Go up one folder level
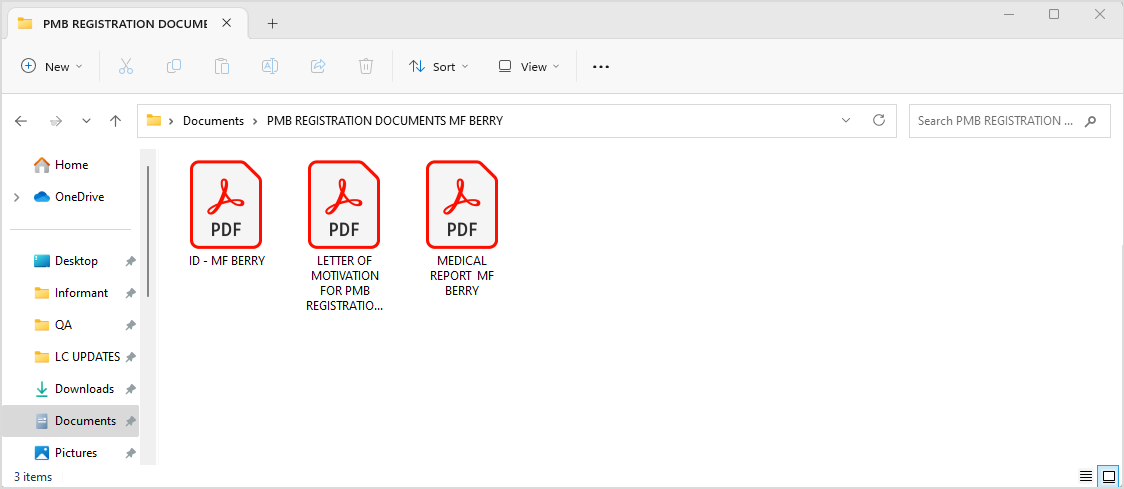 (x=115, y=121)
